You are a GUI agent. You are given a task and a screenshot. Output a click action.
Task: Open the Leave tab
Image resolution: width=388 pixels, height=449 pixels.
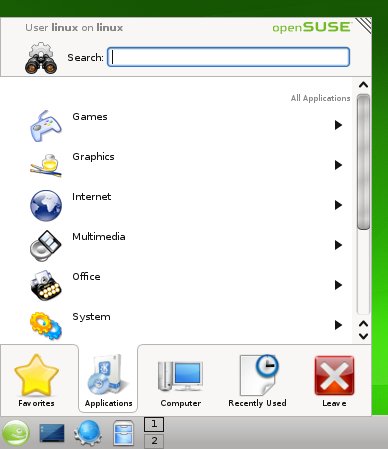pos(334,380)
